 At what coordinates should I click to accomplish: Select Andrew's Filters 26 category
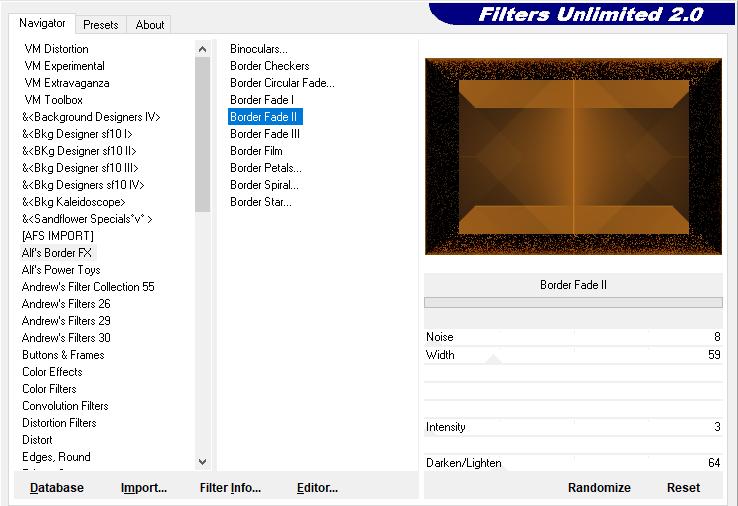point(66,304)
